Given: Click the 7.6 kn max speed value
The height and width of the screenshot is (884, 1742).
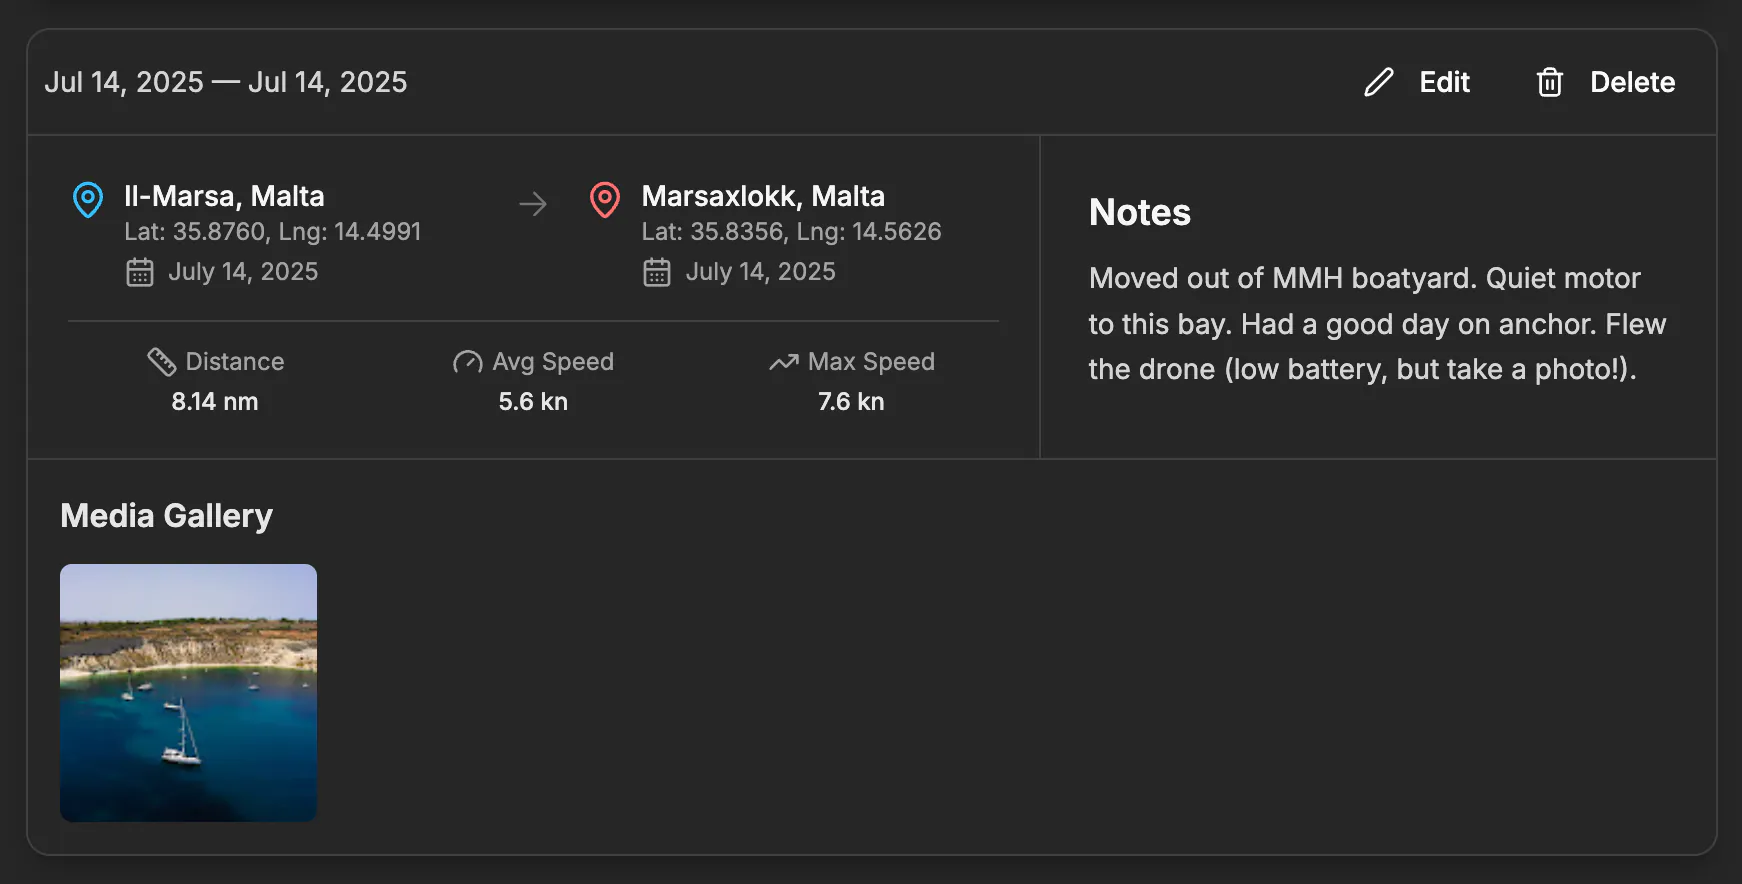Looking at the screenshot, I should (x=849, y=401).
